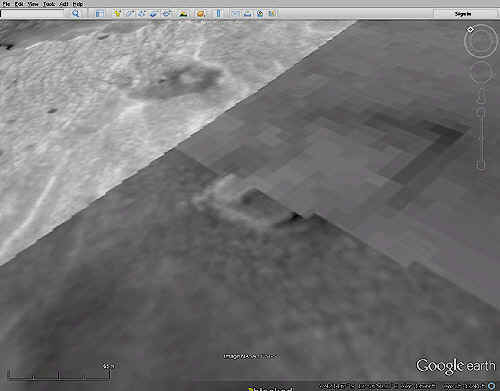Click the Sign in button

[463, 14]
